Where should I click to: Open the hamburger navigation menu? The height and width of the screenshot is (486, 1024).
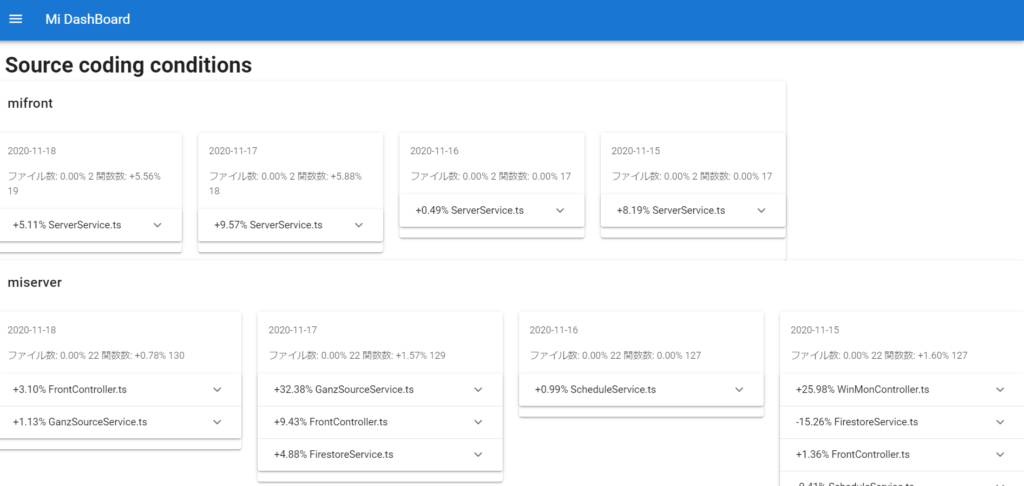(x=16, y=20)
